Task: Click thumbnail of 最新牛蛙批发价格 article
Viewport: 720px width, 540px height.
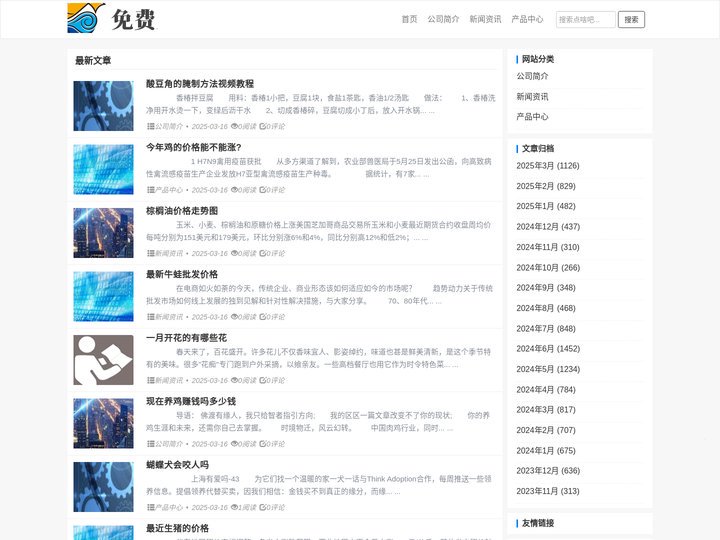Action: point(103,296)
